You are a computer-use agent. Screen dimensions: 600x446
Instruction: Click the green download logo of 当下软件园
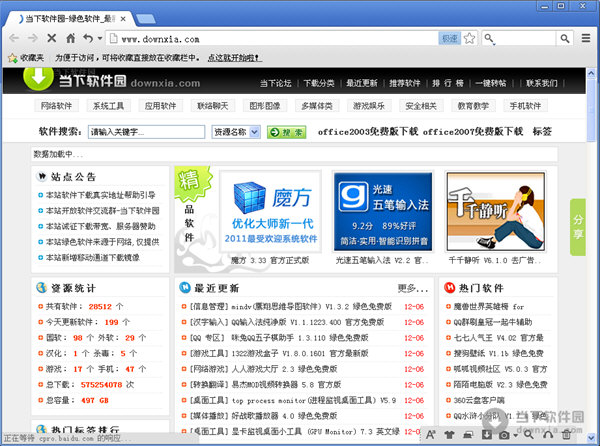click(38, 78)
